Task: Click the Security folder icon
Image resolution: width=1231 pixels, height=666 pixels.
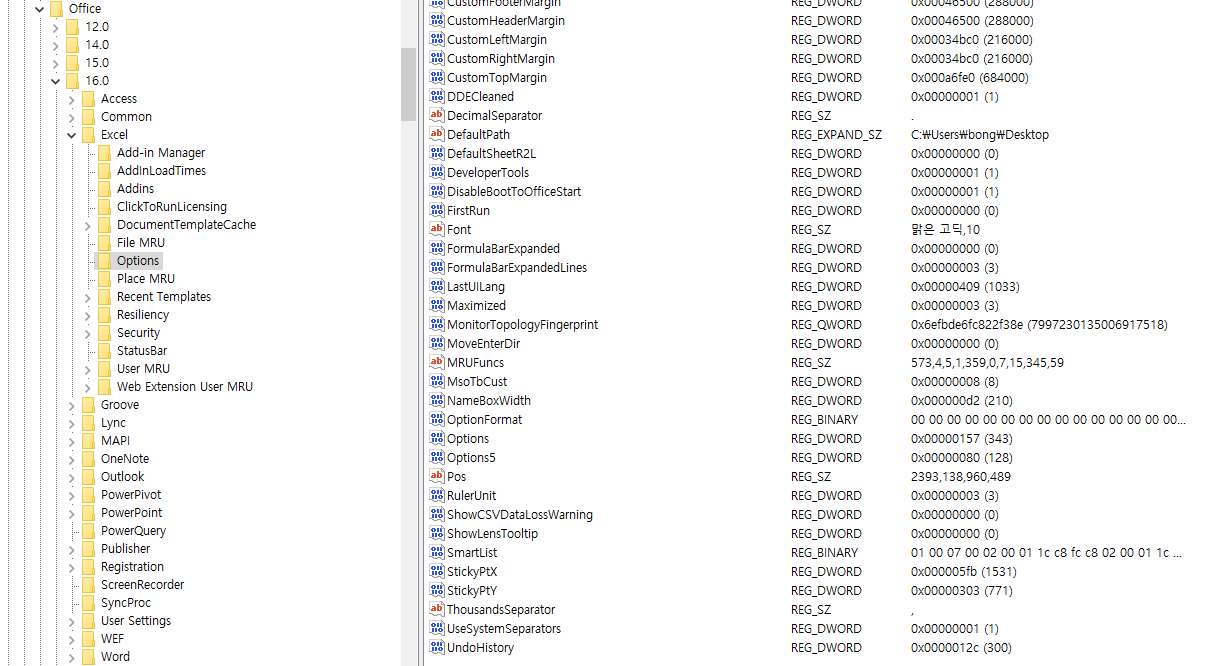Action: [x=104, y=333]
